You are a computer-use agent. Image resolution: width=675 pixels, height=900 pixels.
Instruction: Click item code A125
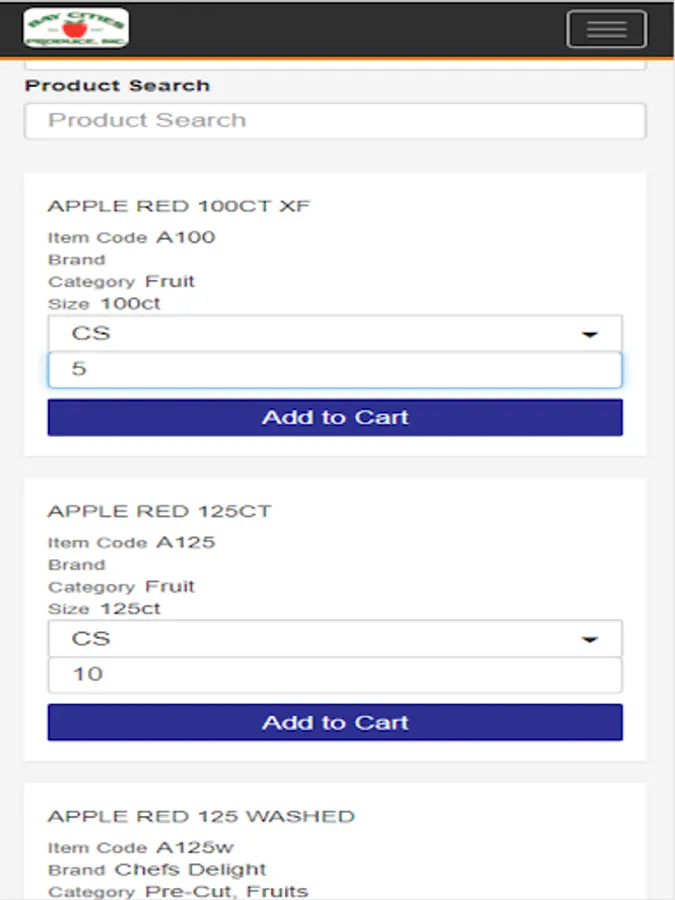pos(185,543)
